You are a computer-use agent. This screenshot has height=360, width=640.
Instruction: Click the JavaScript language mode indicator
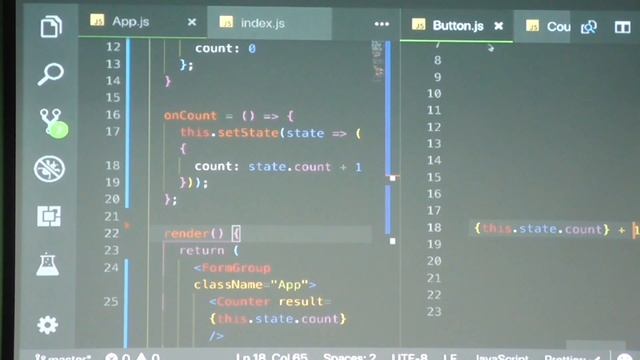pyautogui.click(x=502, y=357)
